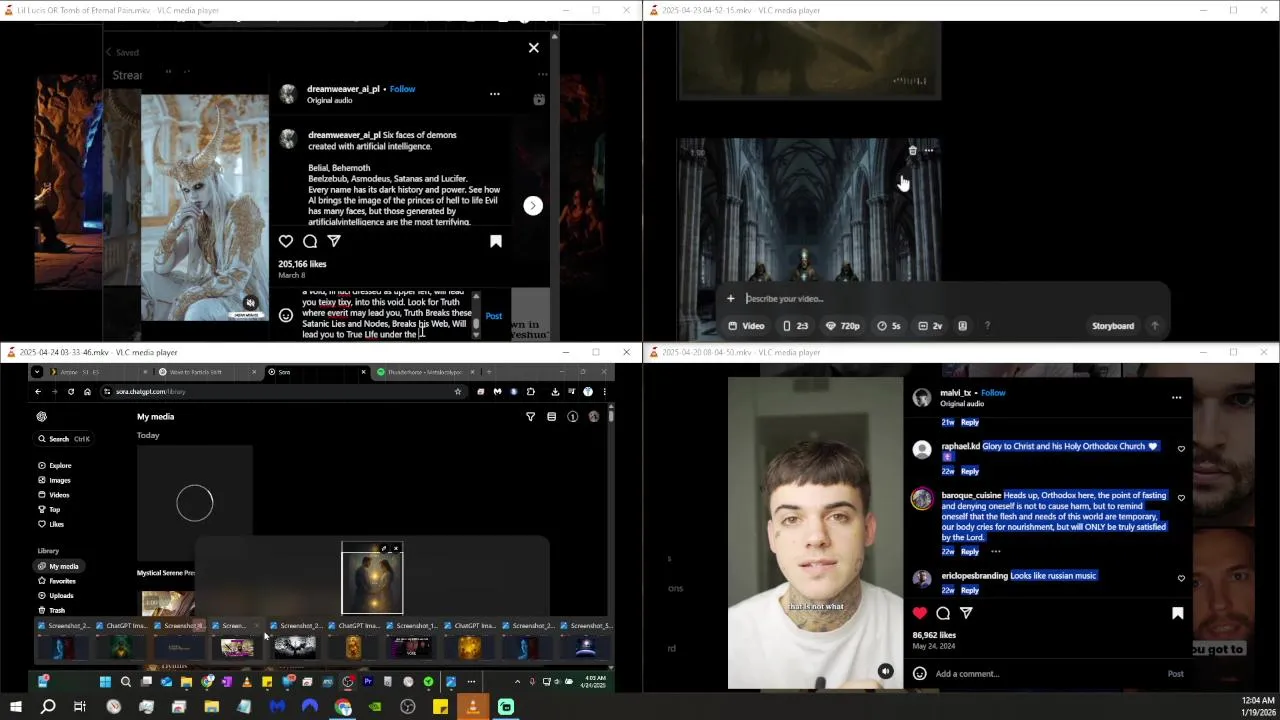The height and width of the screenshot is (720, 1280).
Task: Open VLC from the Windows taskbar
Action: (x=473, y=707)
